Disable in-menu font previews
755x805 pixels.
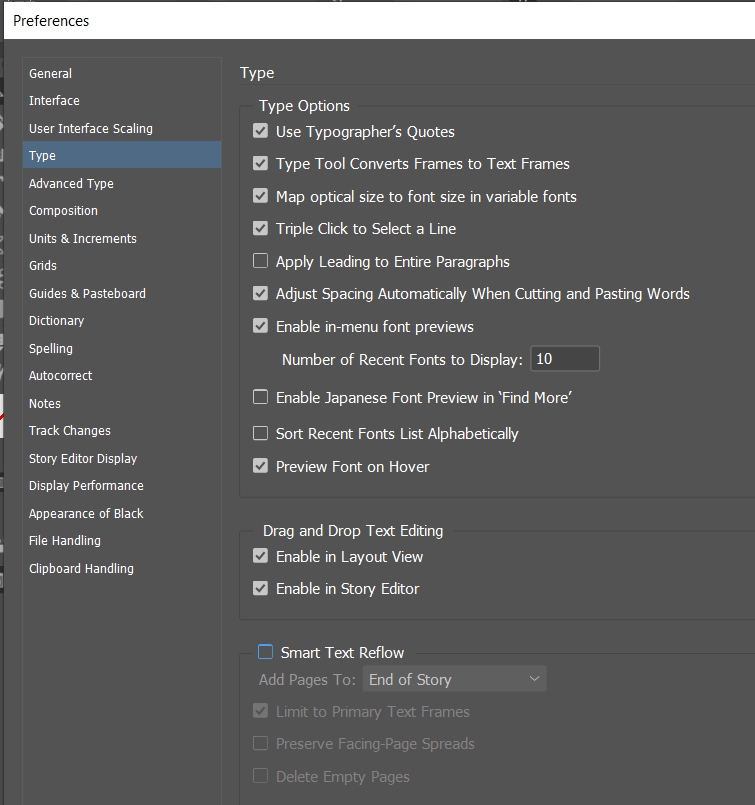(260, 326)
